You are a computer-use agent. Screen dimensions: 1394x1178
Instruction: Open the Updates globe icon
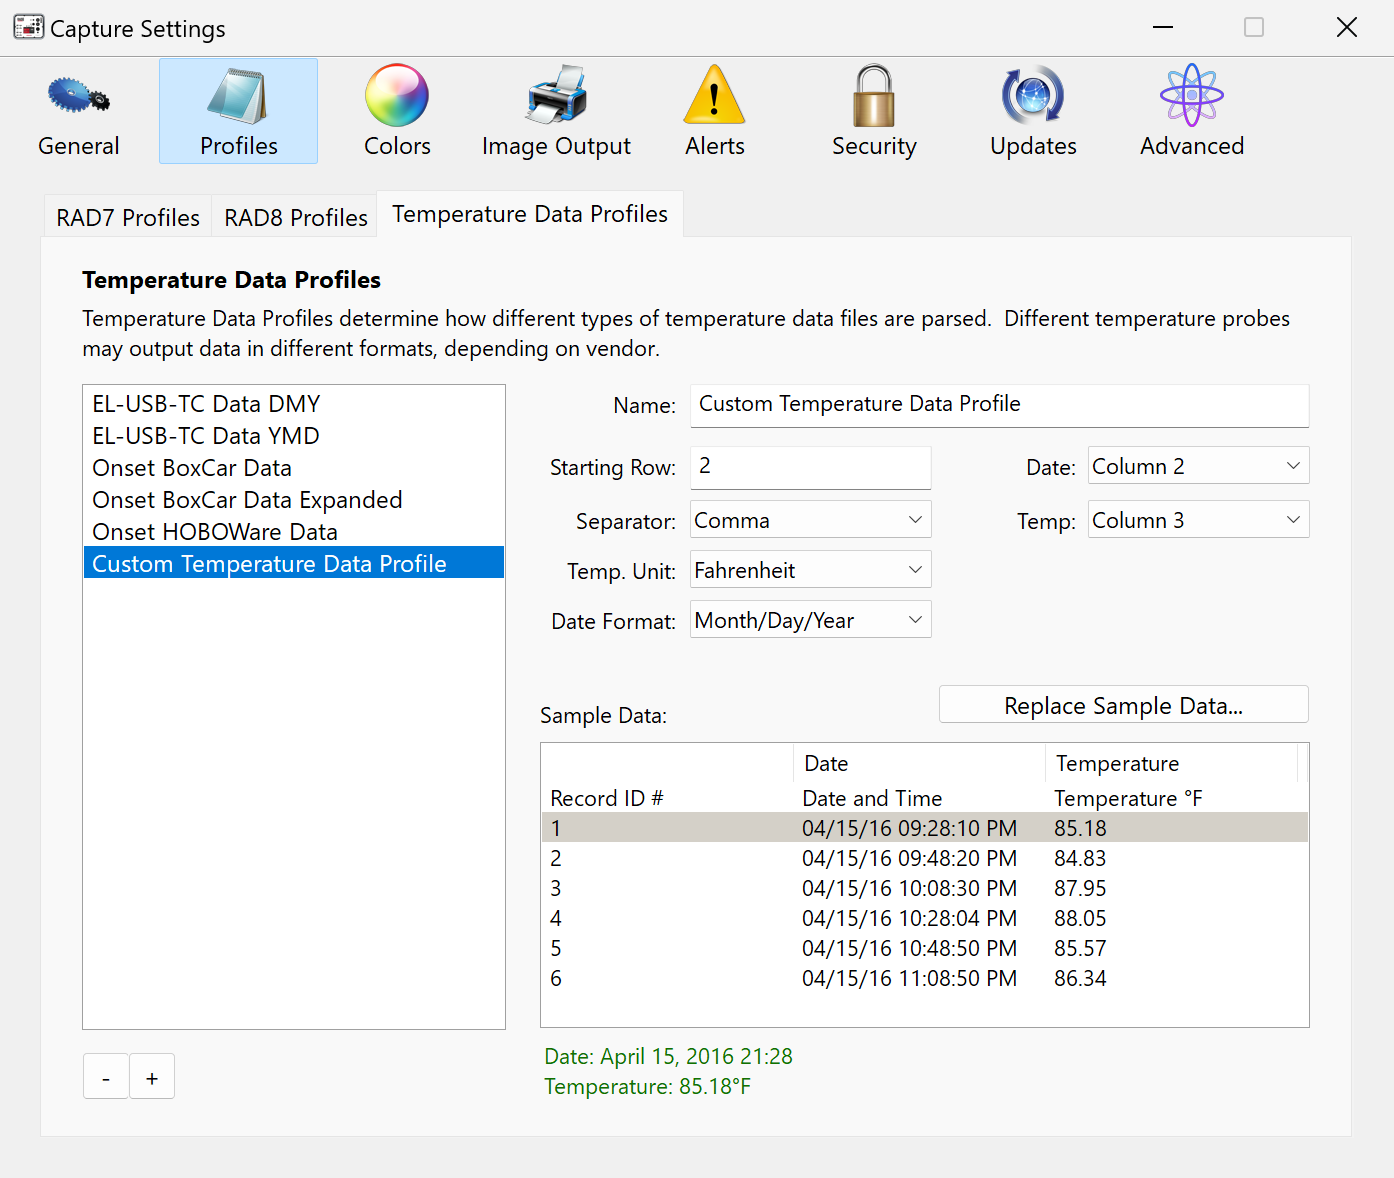(1033, 97)
